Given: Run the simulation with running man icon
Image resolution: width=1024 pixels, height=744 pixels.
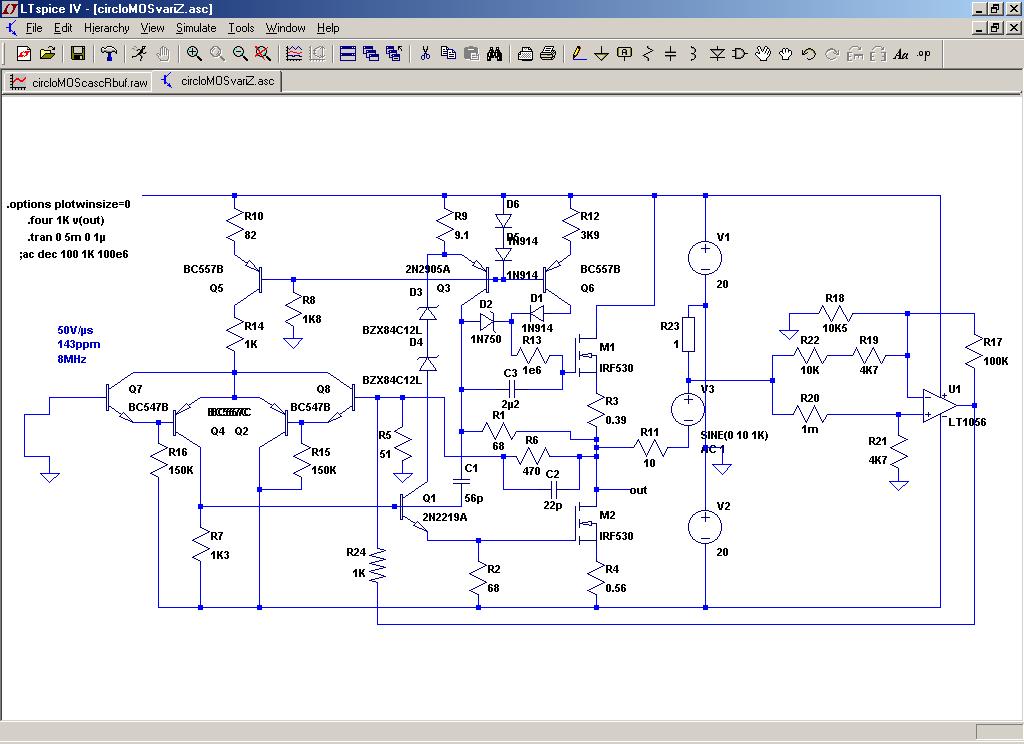Looking at the screenshot, I should 139,54.
